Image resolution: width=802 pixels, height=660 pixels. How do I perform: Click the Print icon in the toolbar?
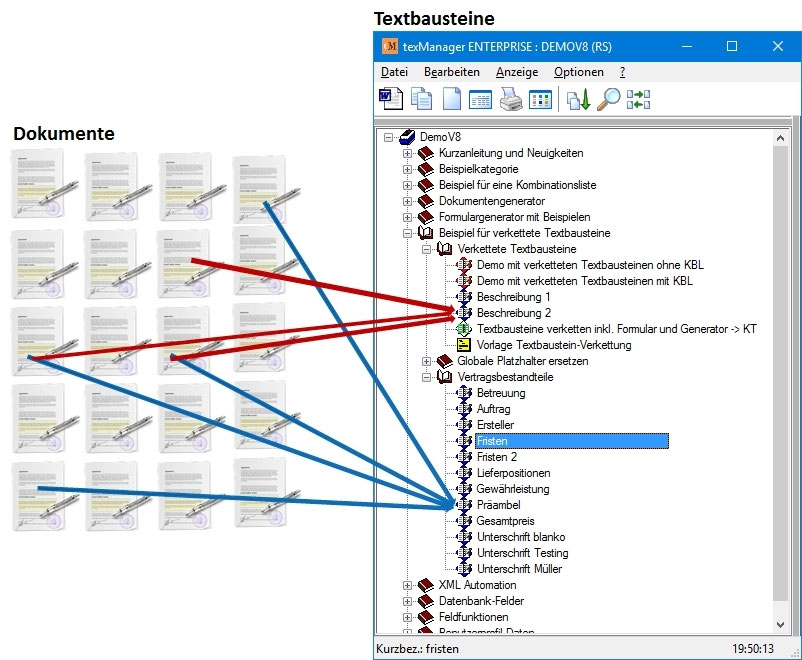click(508, 98)
